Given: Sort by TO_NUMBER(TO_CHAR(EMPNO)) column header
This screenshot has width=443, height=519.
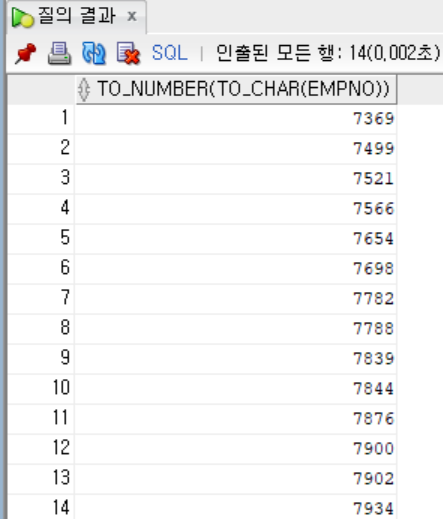Looking at the screenshot, I should tap(236, 89).
